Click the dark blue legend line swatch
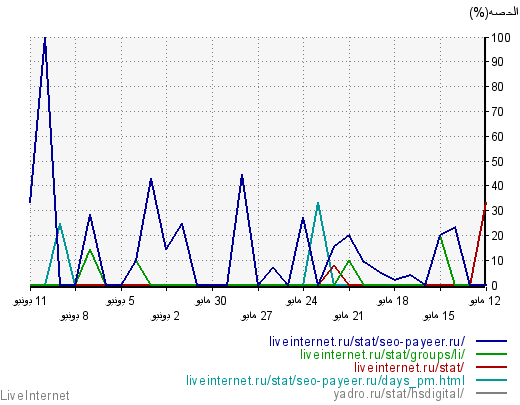 click(491, 341)
